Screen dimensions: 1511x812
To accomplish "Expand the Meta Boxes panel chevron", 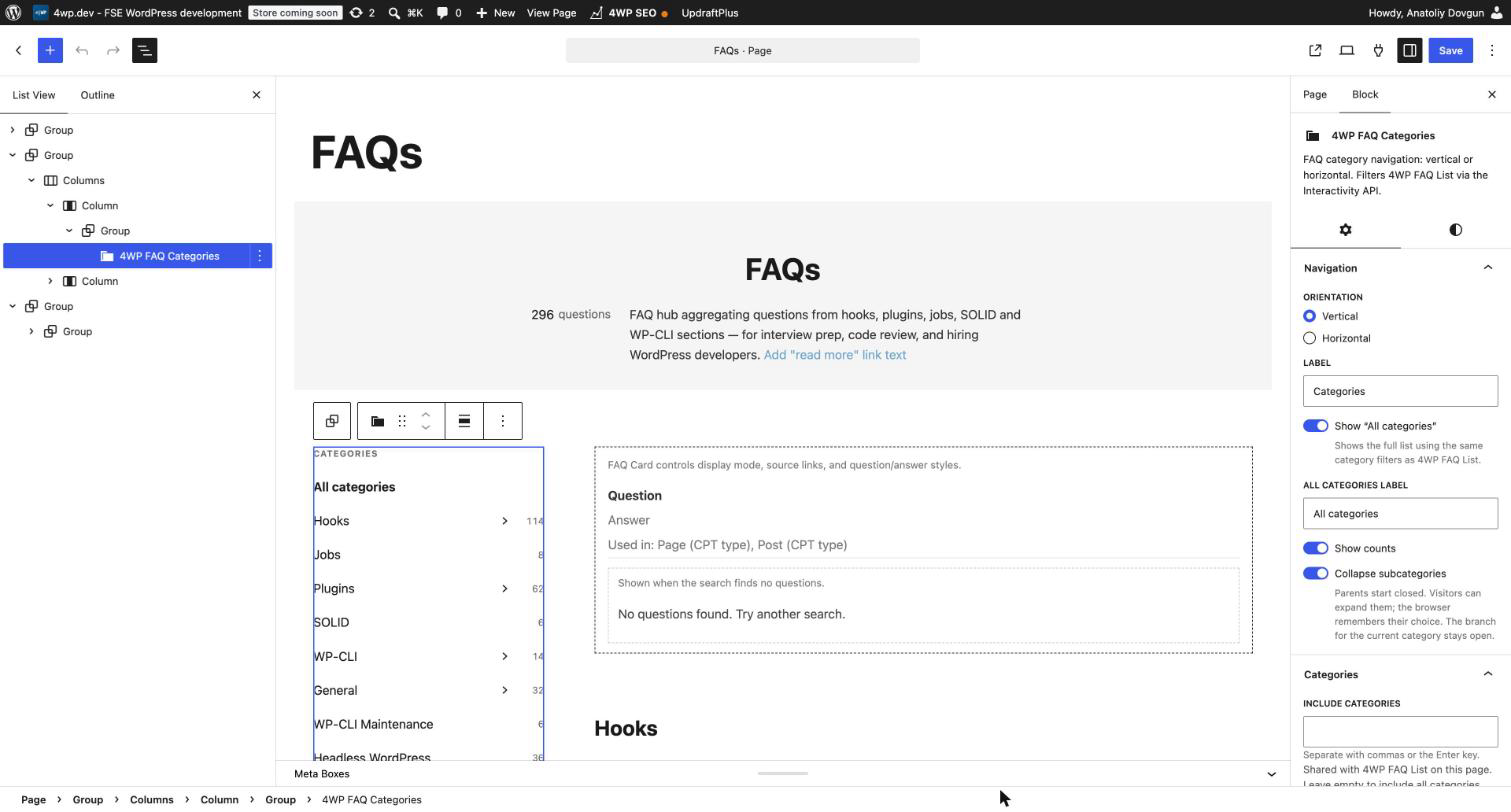I will tap(1271, 774).
